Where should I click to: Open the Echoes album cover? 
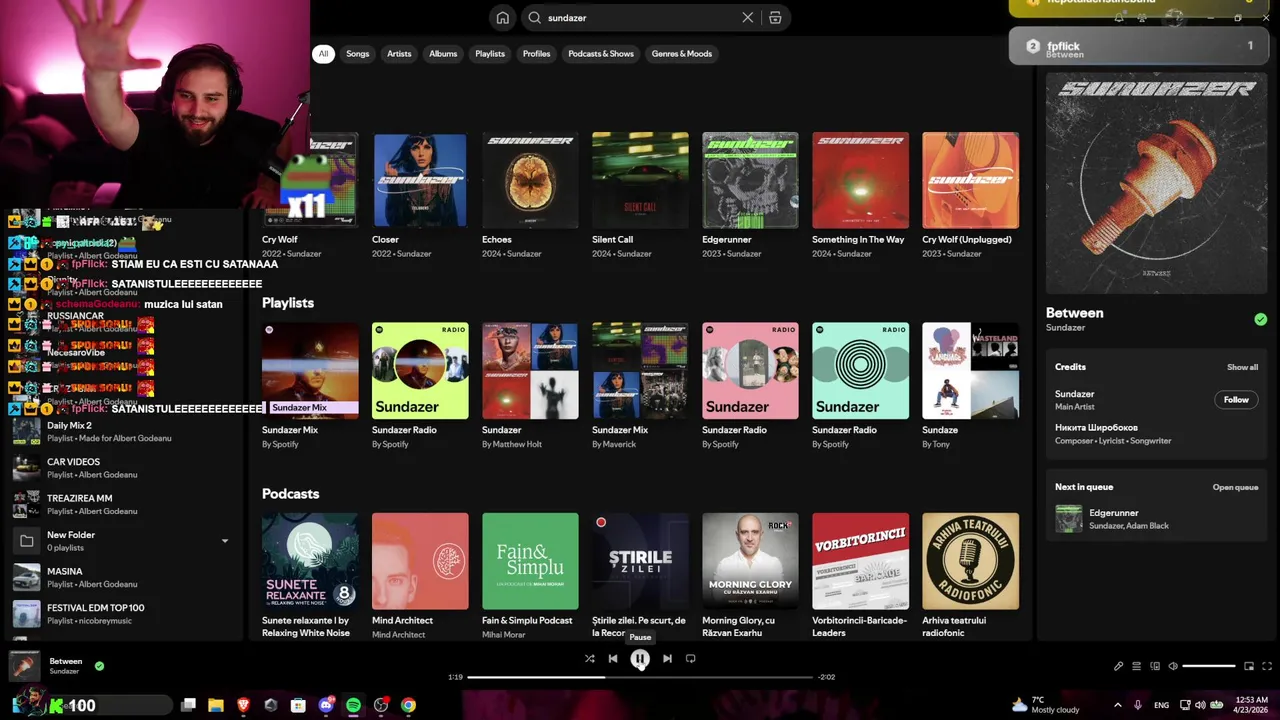530,180
